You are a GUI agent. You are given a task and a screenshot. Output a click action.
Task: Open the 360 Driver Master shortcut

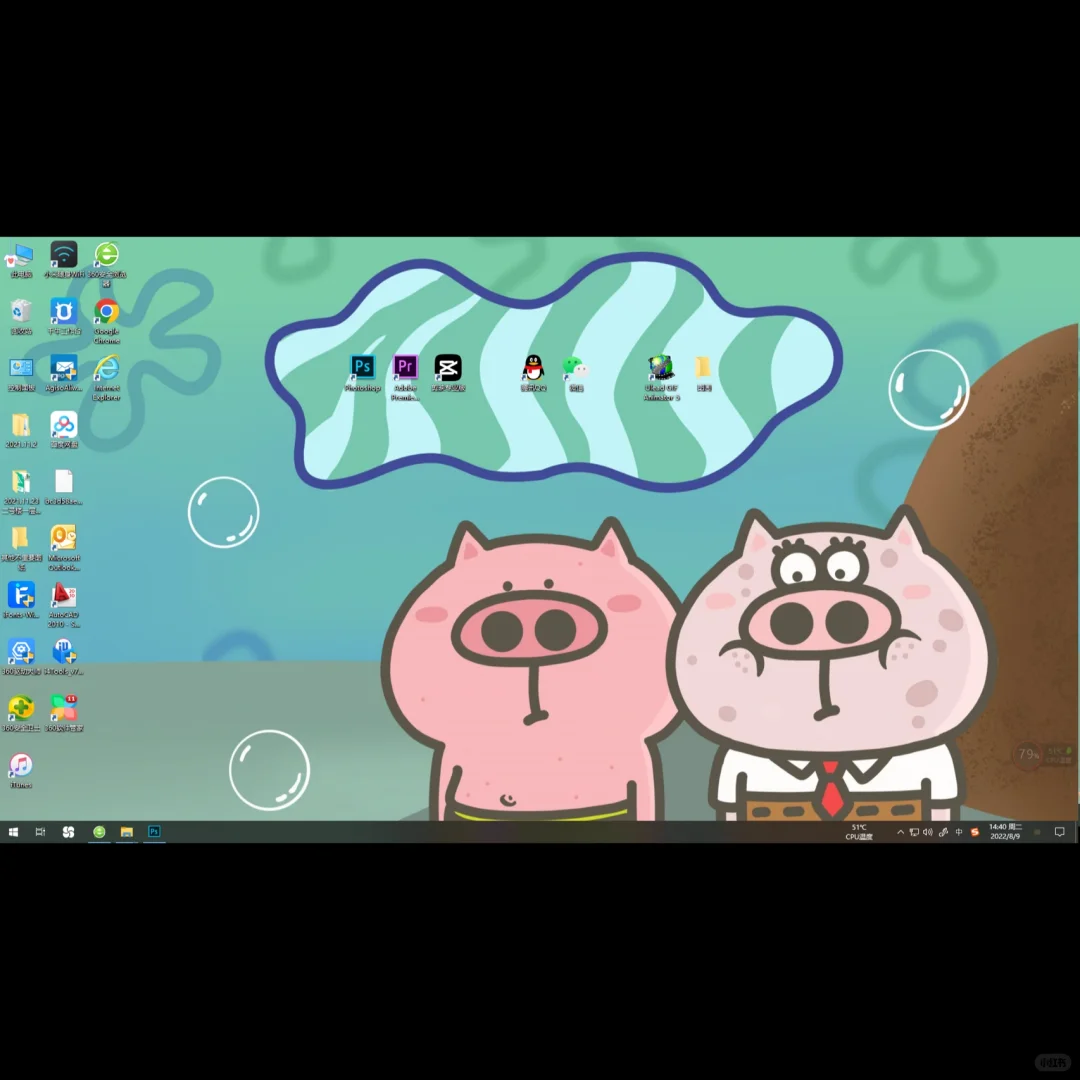tap(21, 657)
